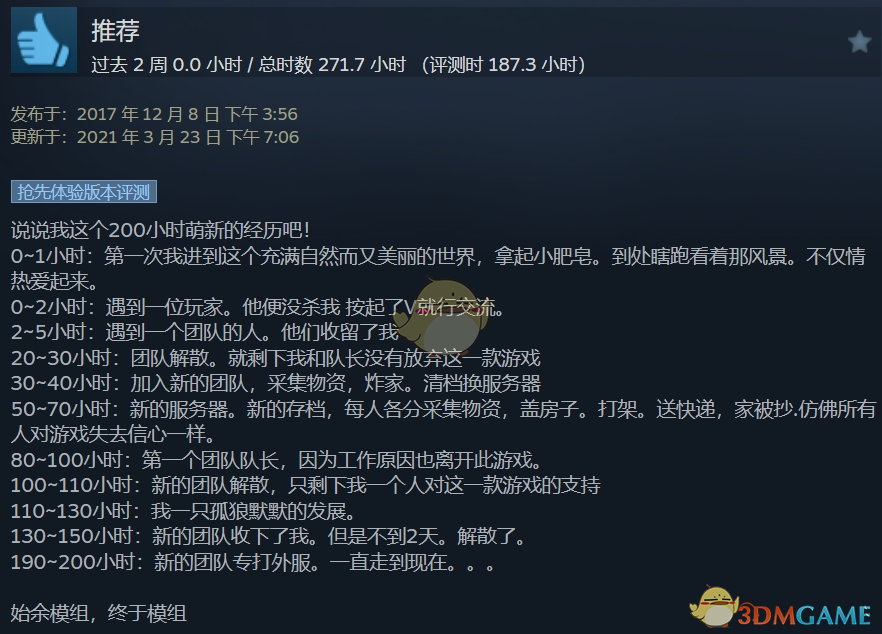Click the 190~200小时 专打外服 line

[x=253, y=562]
